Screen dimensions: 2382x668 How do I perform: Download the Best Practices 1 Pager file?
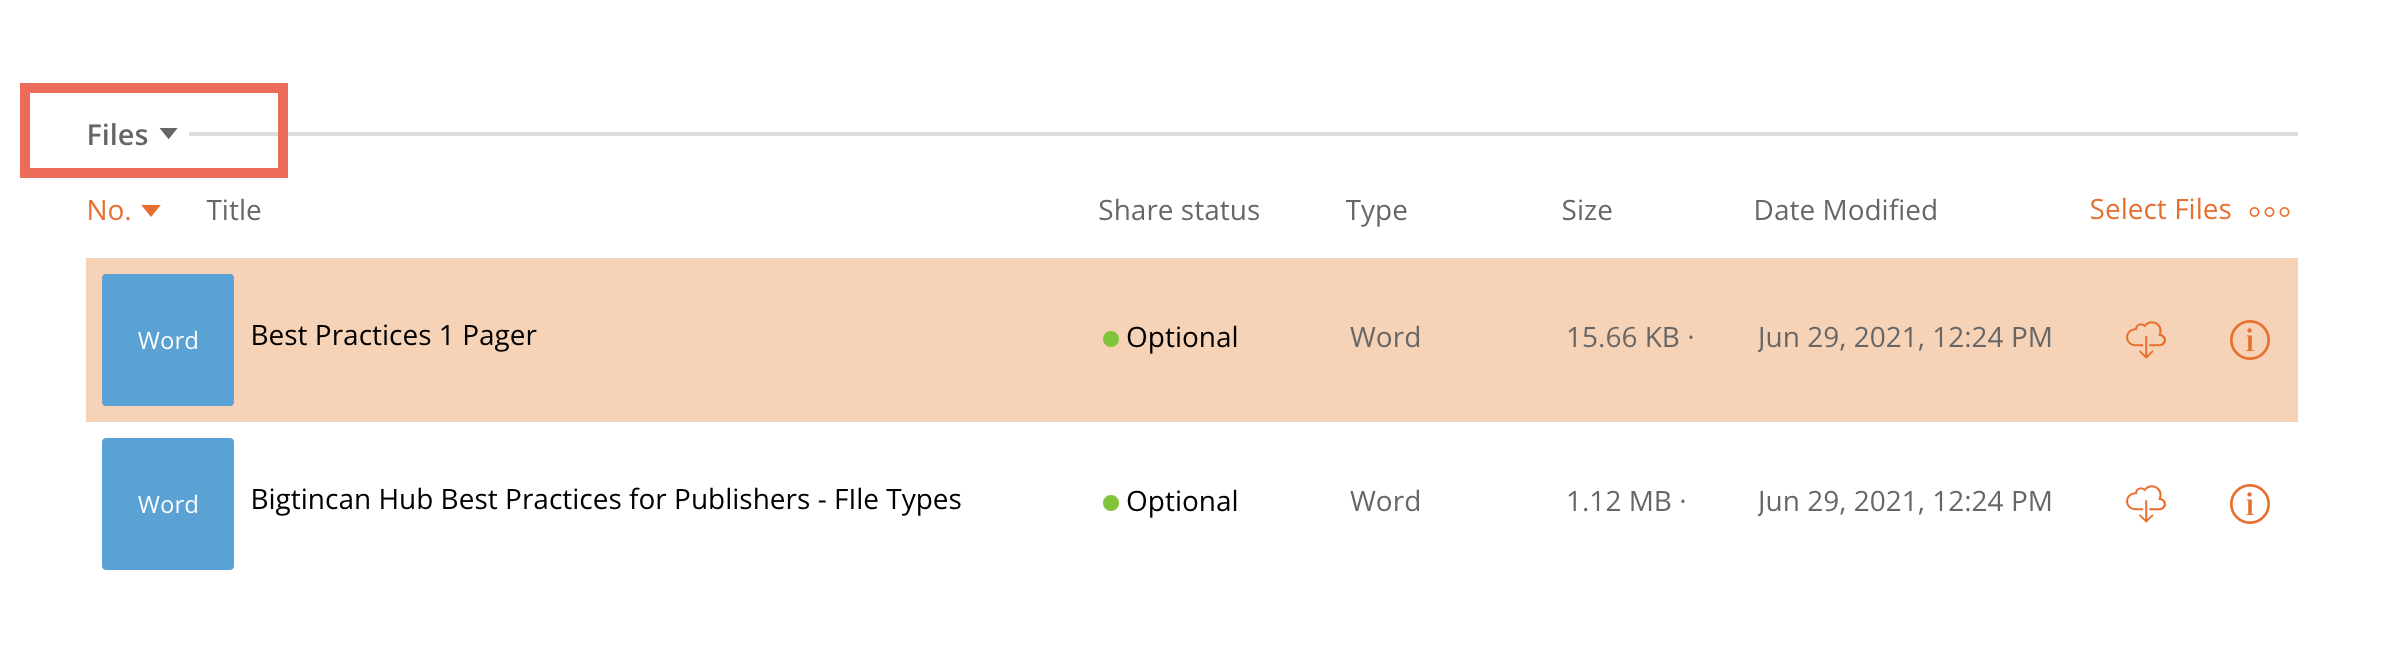[2145, 340]
